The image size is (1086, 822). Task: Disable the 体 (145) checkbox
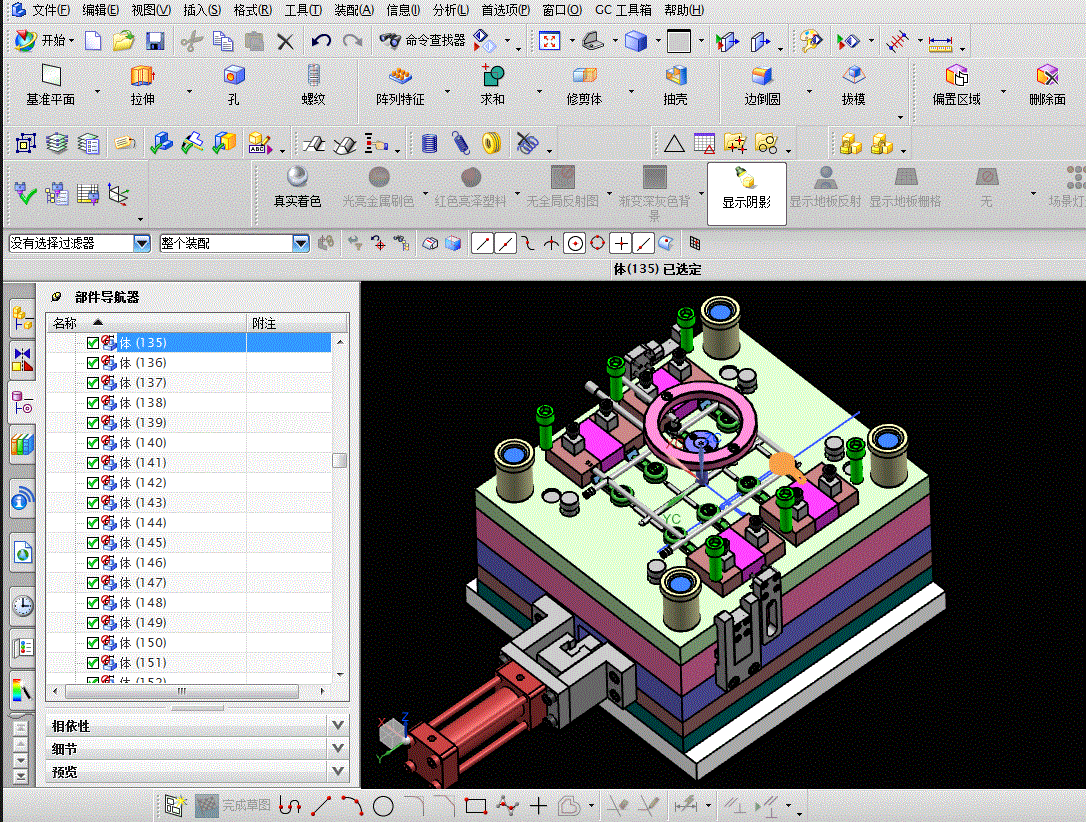coord(93,543)
